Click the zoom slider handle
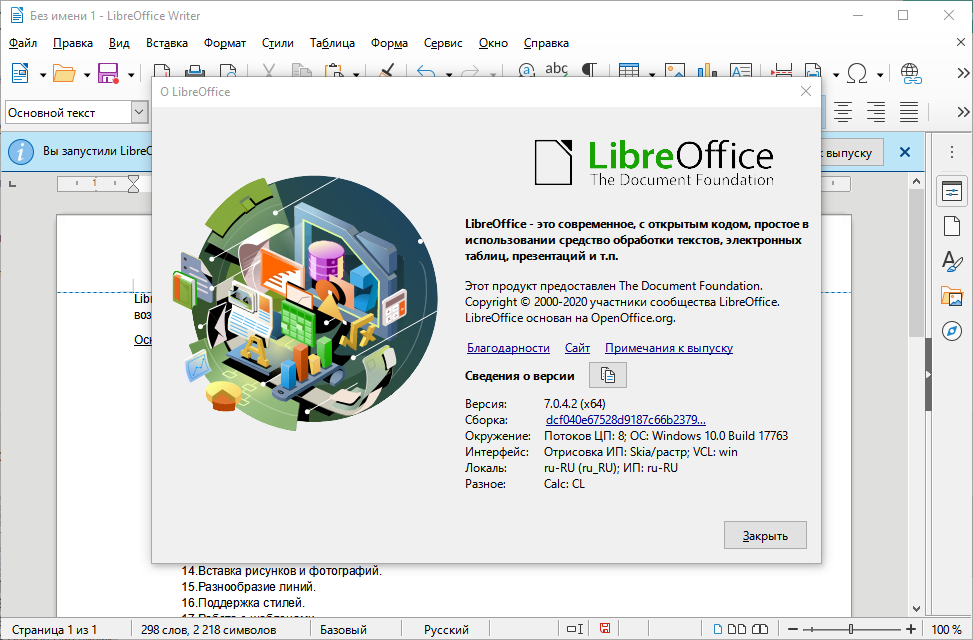The image size is (973, 640). tap(851, 629)
